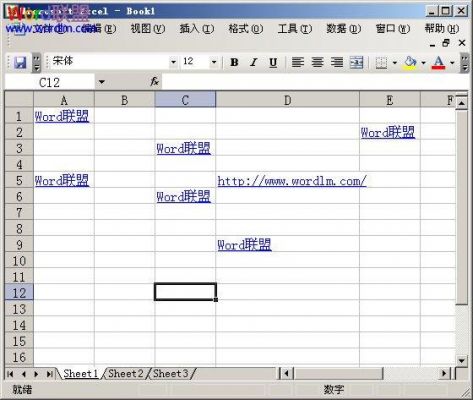
Task: Click into the formula bar
Action: coord(315,82)
